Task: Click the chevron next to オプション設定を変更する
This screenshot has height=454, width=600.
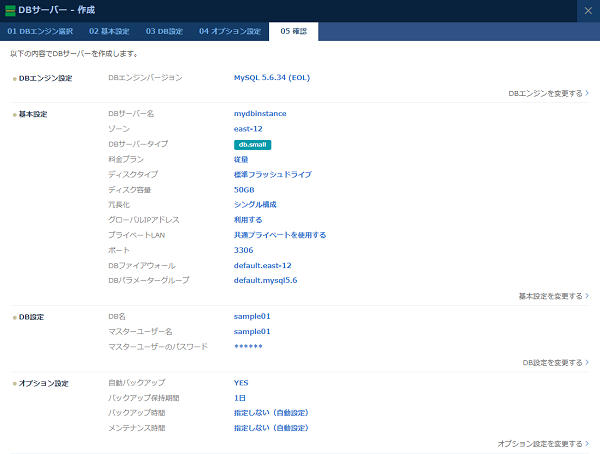Action: click(587, 443)
